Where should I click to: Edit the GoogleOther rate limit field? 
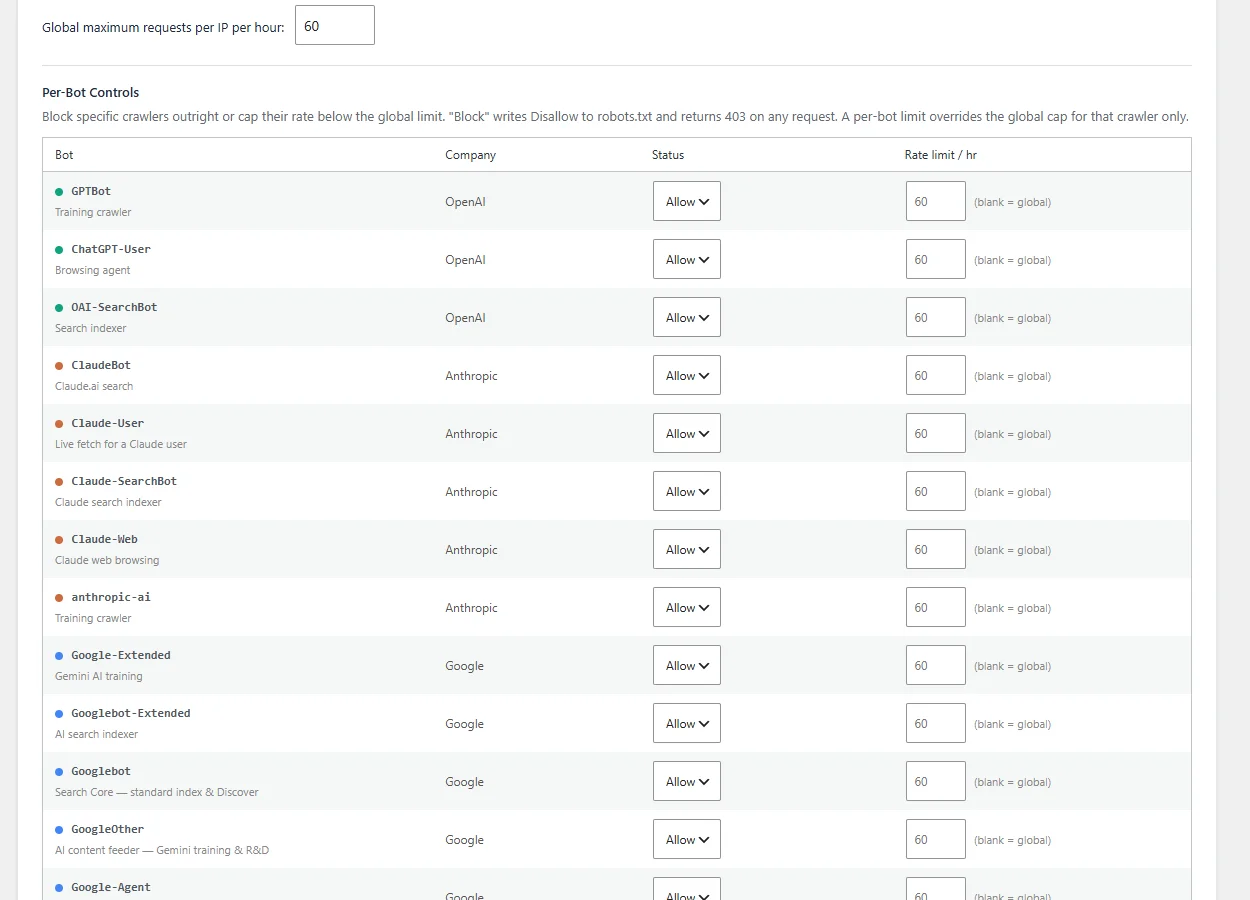coord(936,839)
